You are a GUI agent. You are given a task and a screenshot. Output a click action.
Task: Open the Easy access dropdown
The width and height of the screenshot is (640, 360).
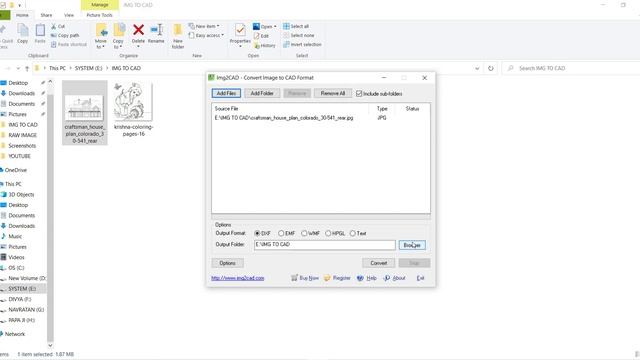(206, 36)
